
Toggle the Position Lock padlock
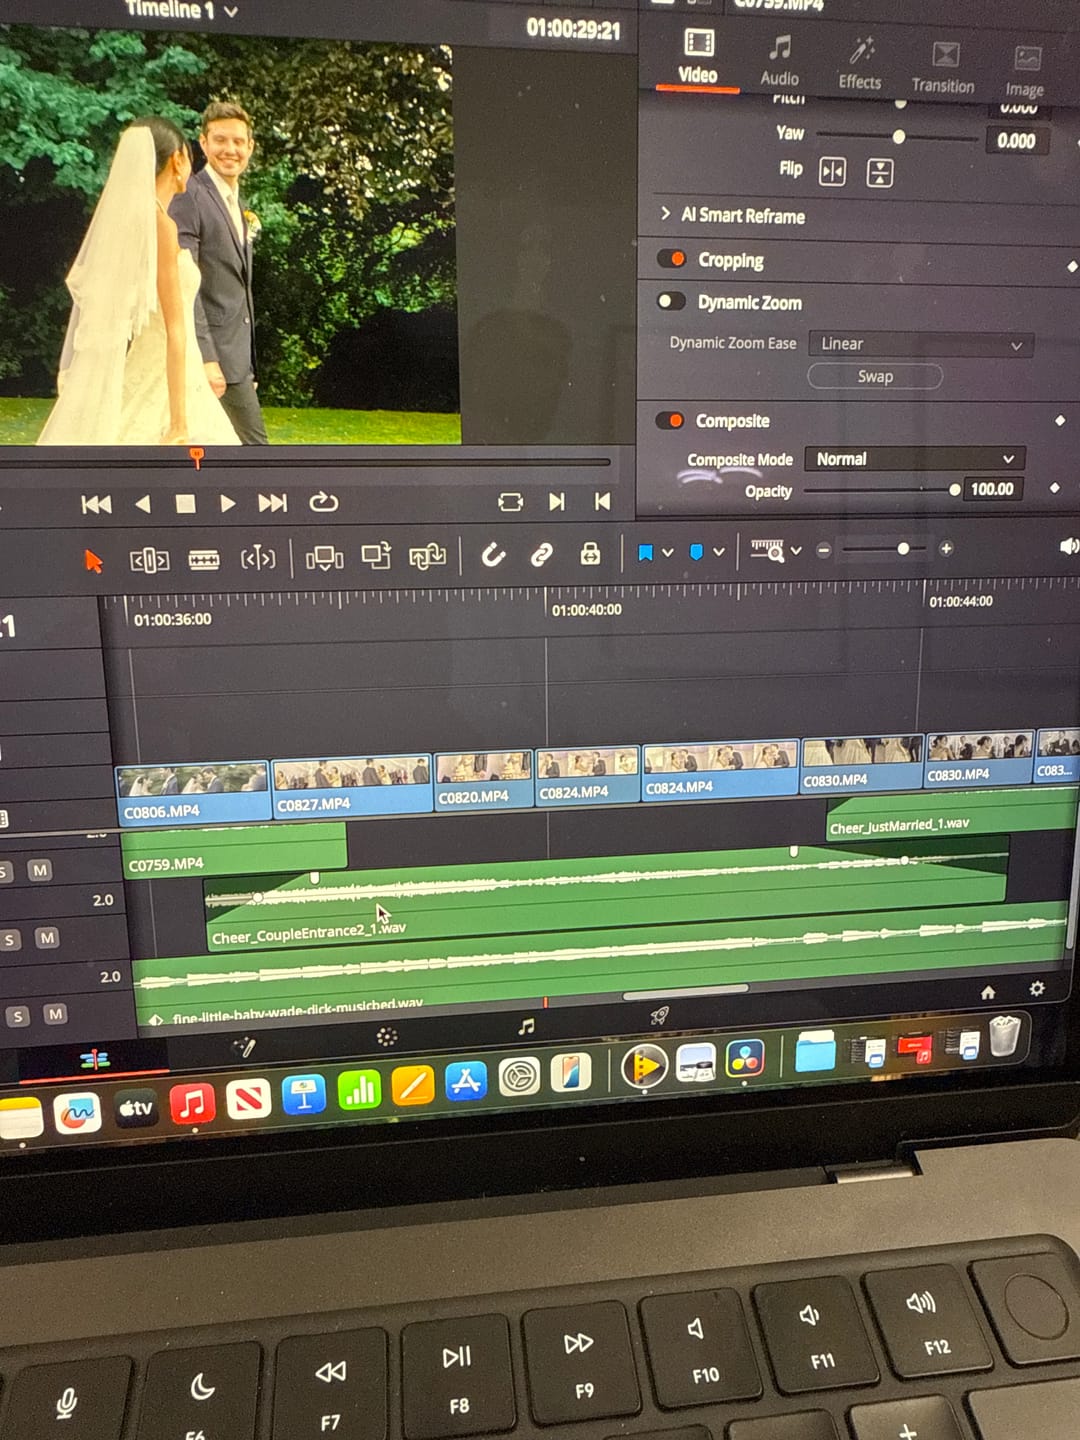tap(591, 553)
